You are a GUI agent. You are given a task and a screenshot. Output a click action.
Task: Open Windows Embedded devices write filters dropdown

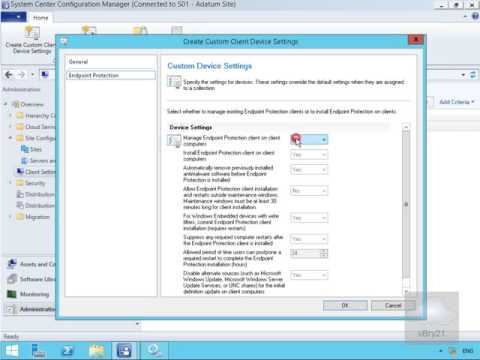tap(309, 218)
